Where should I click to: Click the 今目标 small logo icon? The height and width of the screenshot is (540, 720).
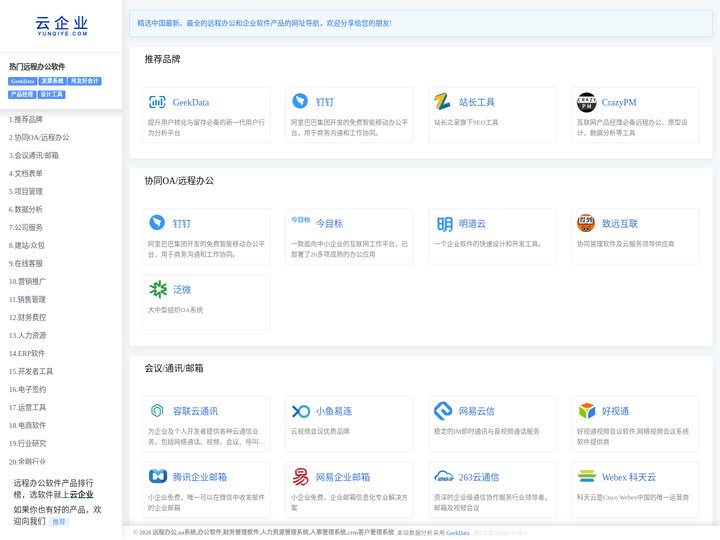point(301,220)
